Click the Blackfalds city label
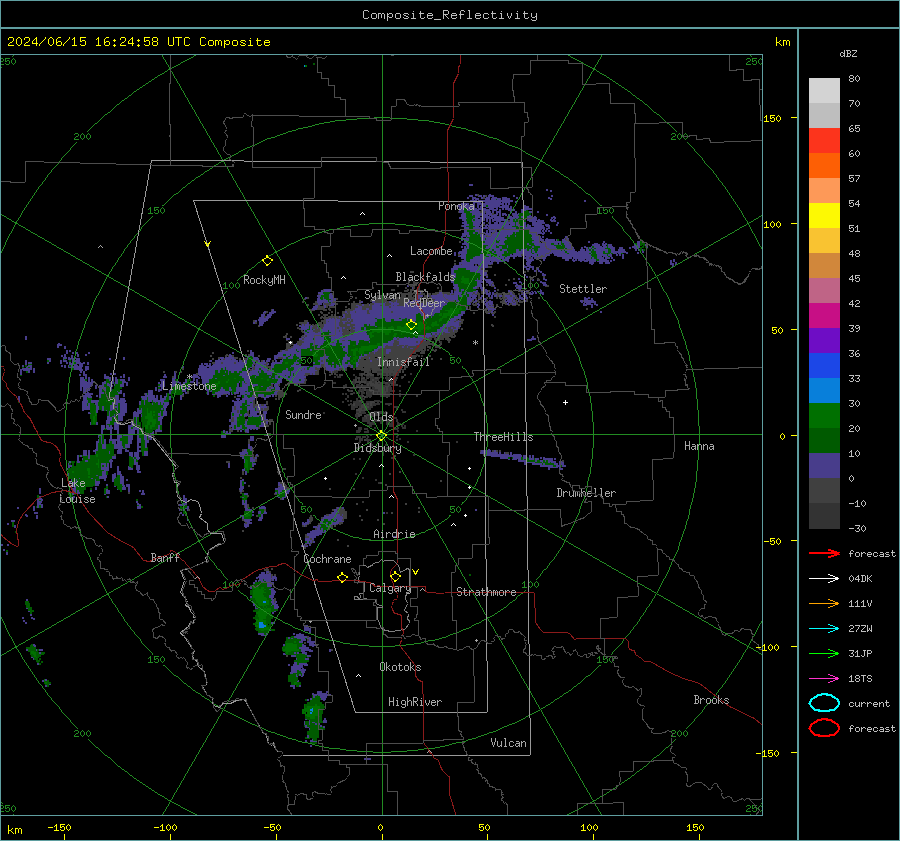Image resolution: width=900 pixels, height=841 pixels. 425,277
